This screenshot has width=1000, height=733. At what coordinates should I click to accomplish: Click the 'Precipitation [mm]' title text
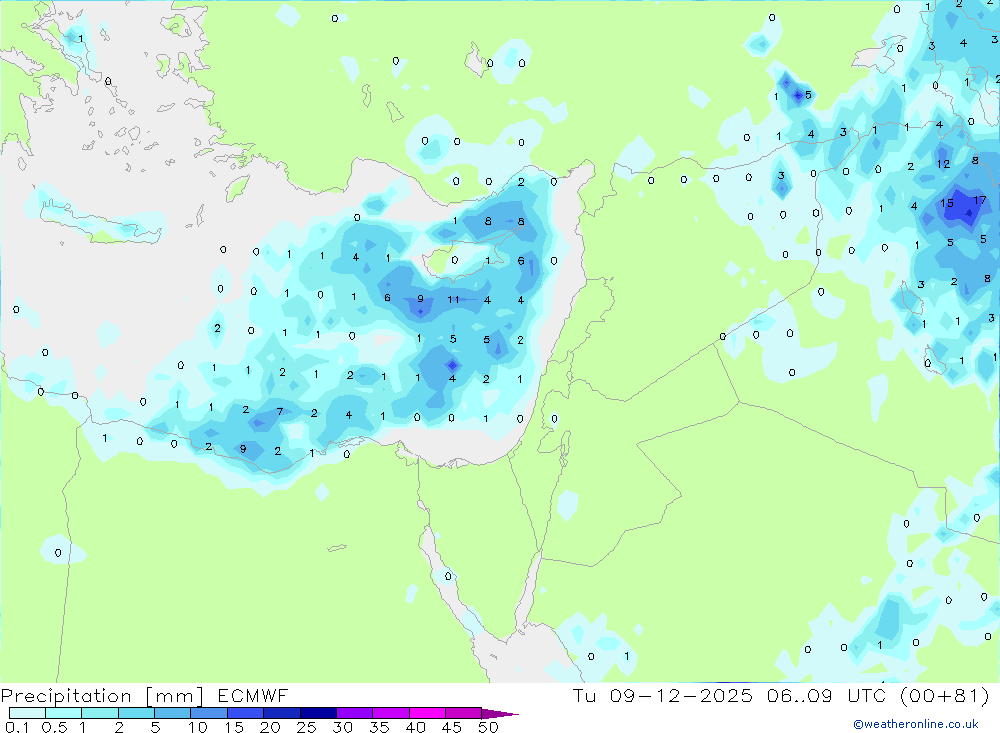[x=102, y=695]
